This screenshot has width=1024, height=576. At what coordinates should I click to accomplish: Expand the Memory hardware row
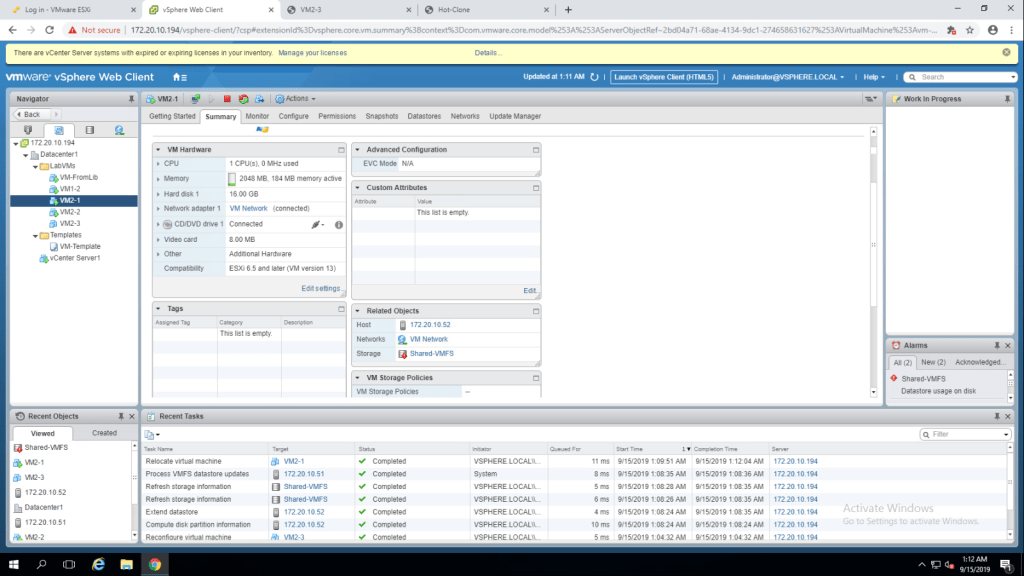coord(159,178)
